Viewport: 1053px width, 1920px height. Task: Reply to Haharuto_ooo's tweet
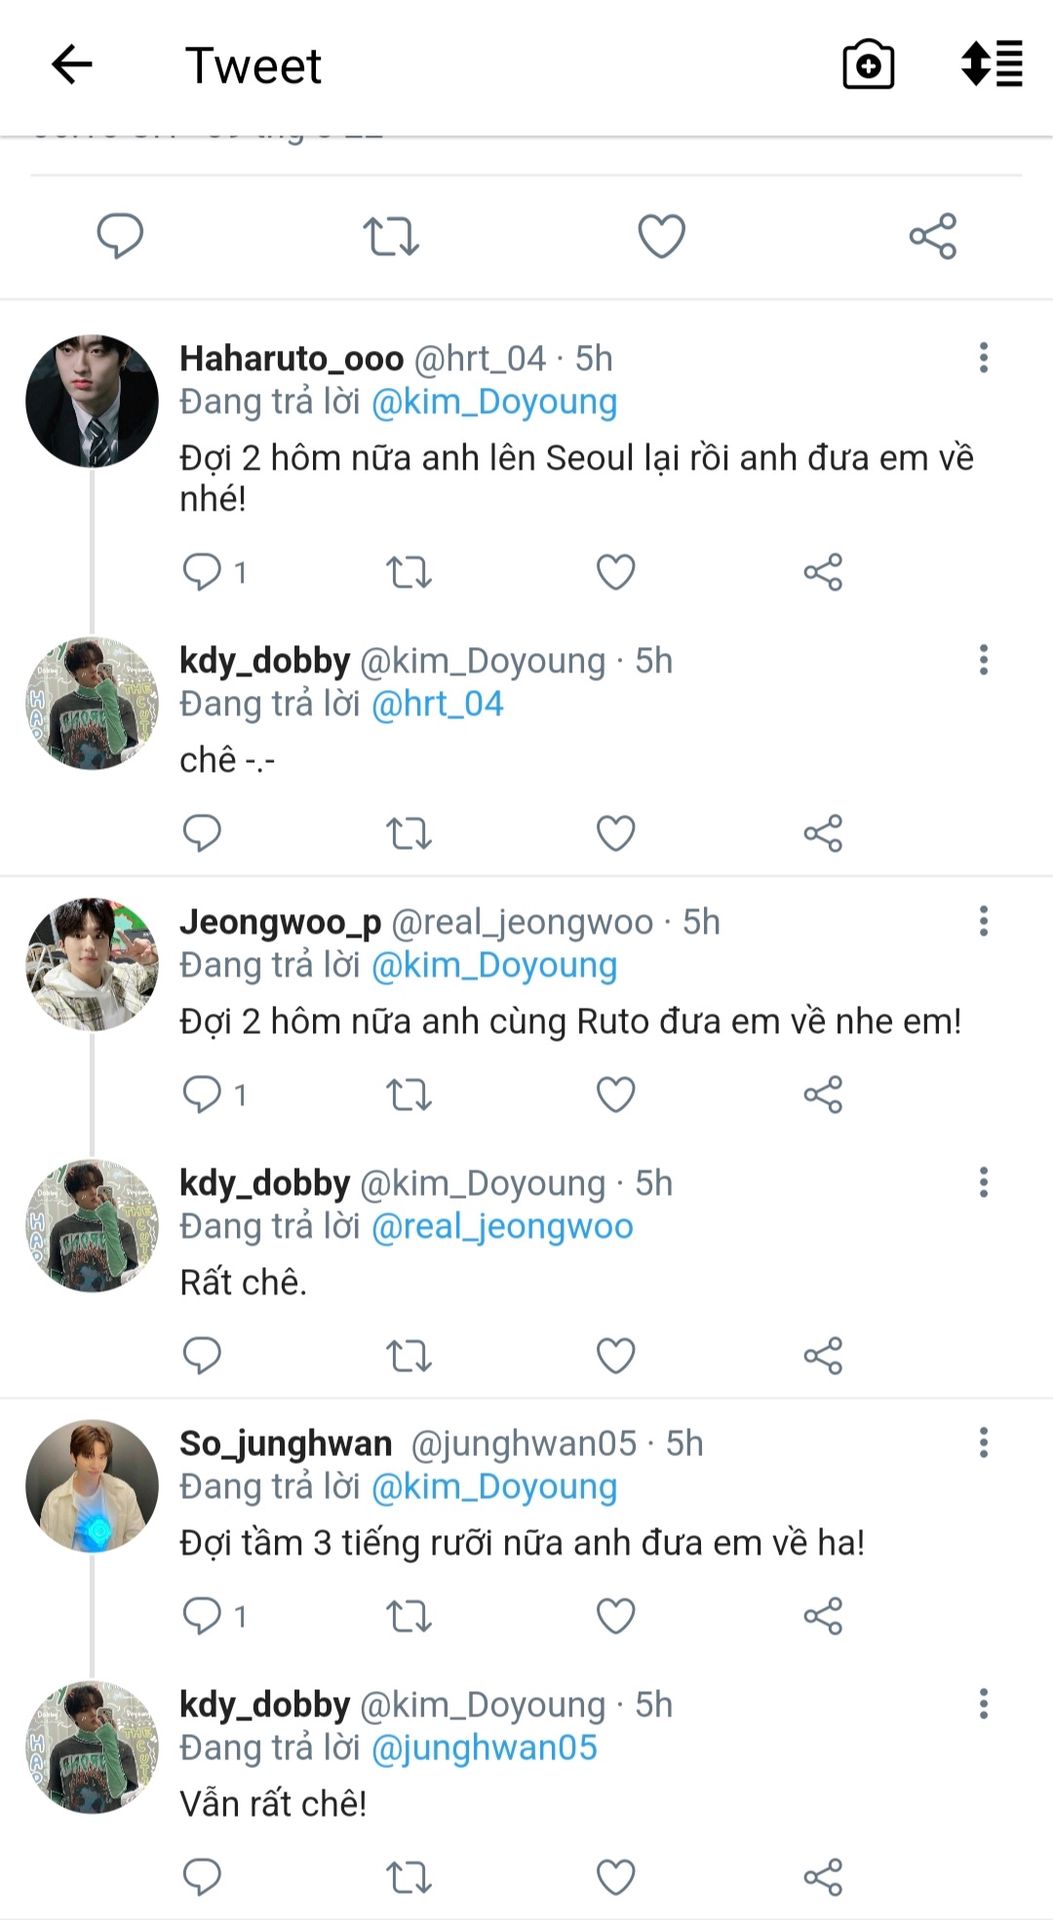(202, 572)
